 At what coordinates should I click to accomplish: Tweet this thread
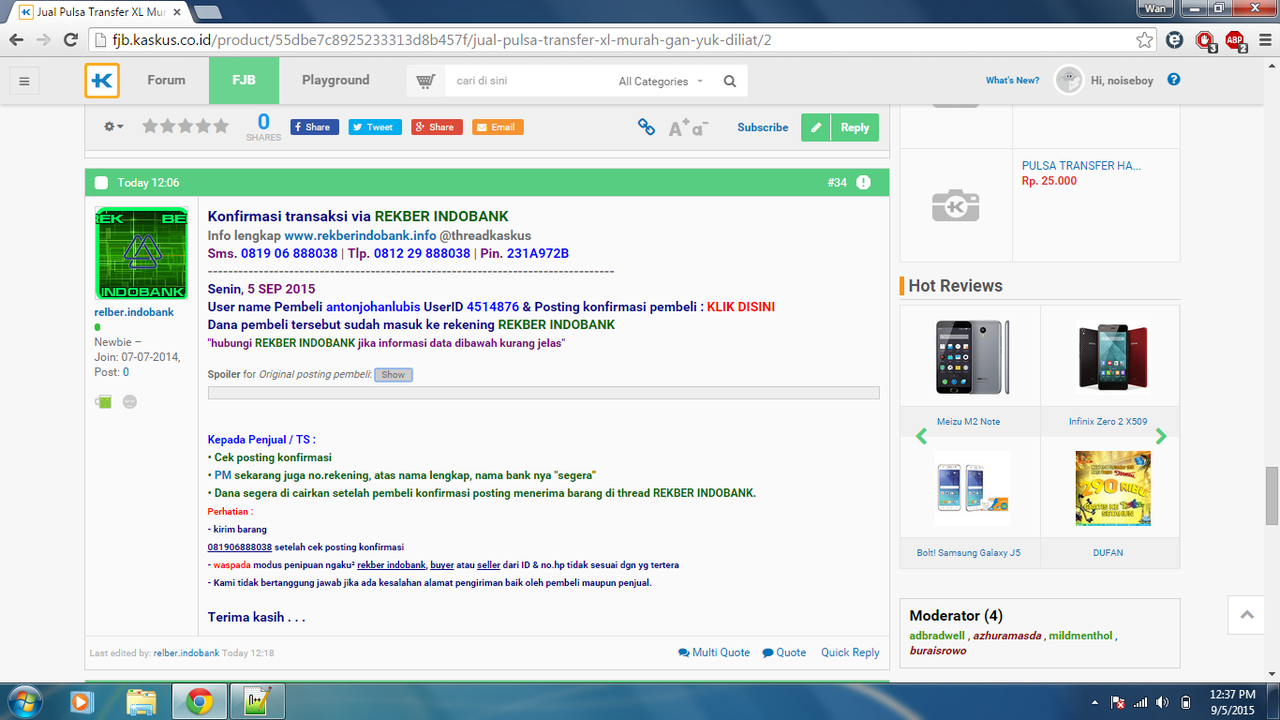click(x=375, y=127)
